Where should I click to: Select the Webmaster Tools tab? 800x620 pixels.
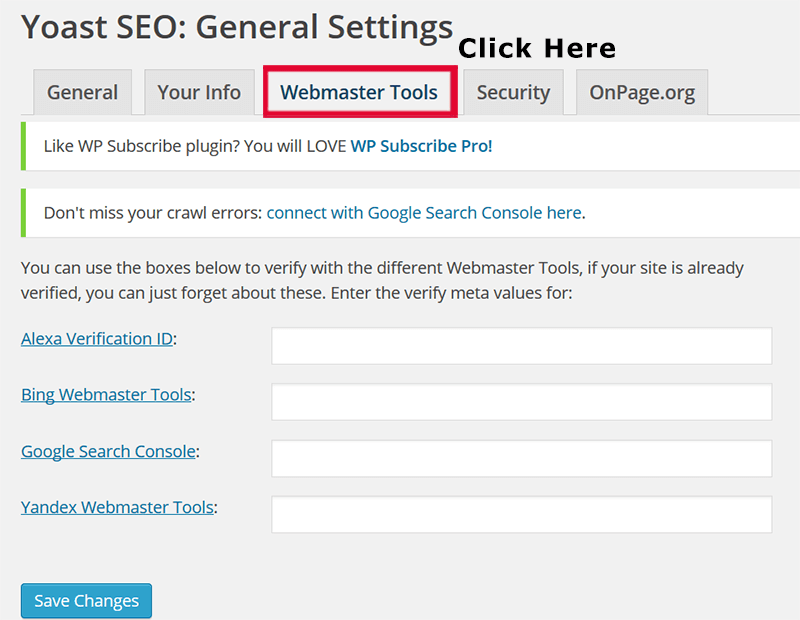coord(359,92)
